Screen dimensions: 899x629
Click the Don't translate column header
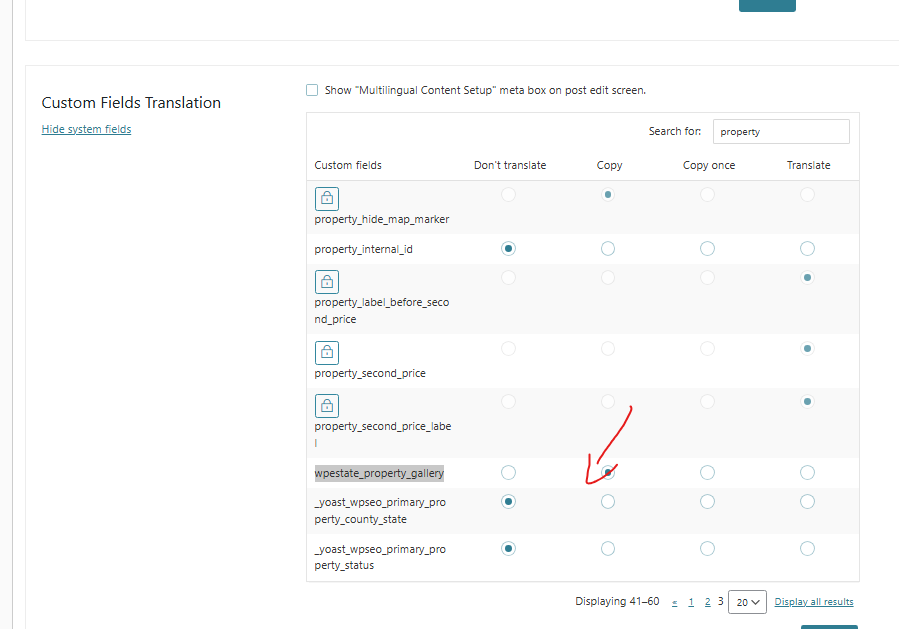point(510,165)
